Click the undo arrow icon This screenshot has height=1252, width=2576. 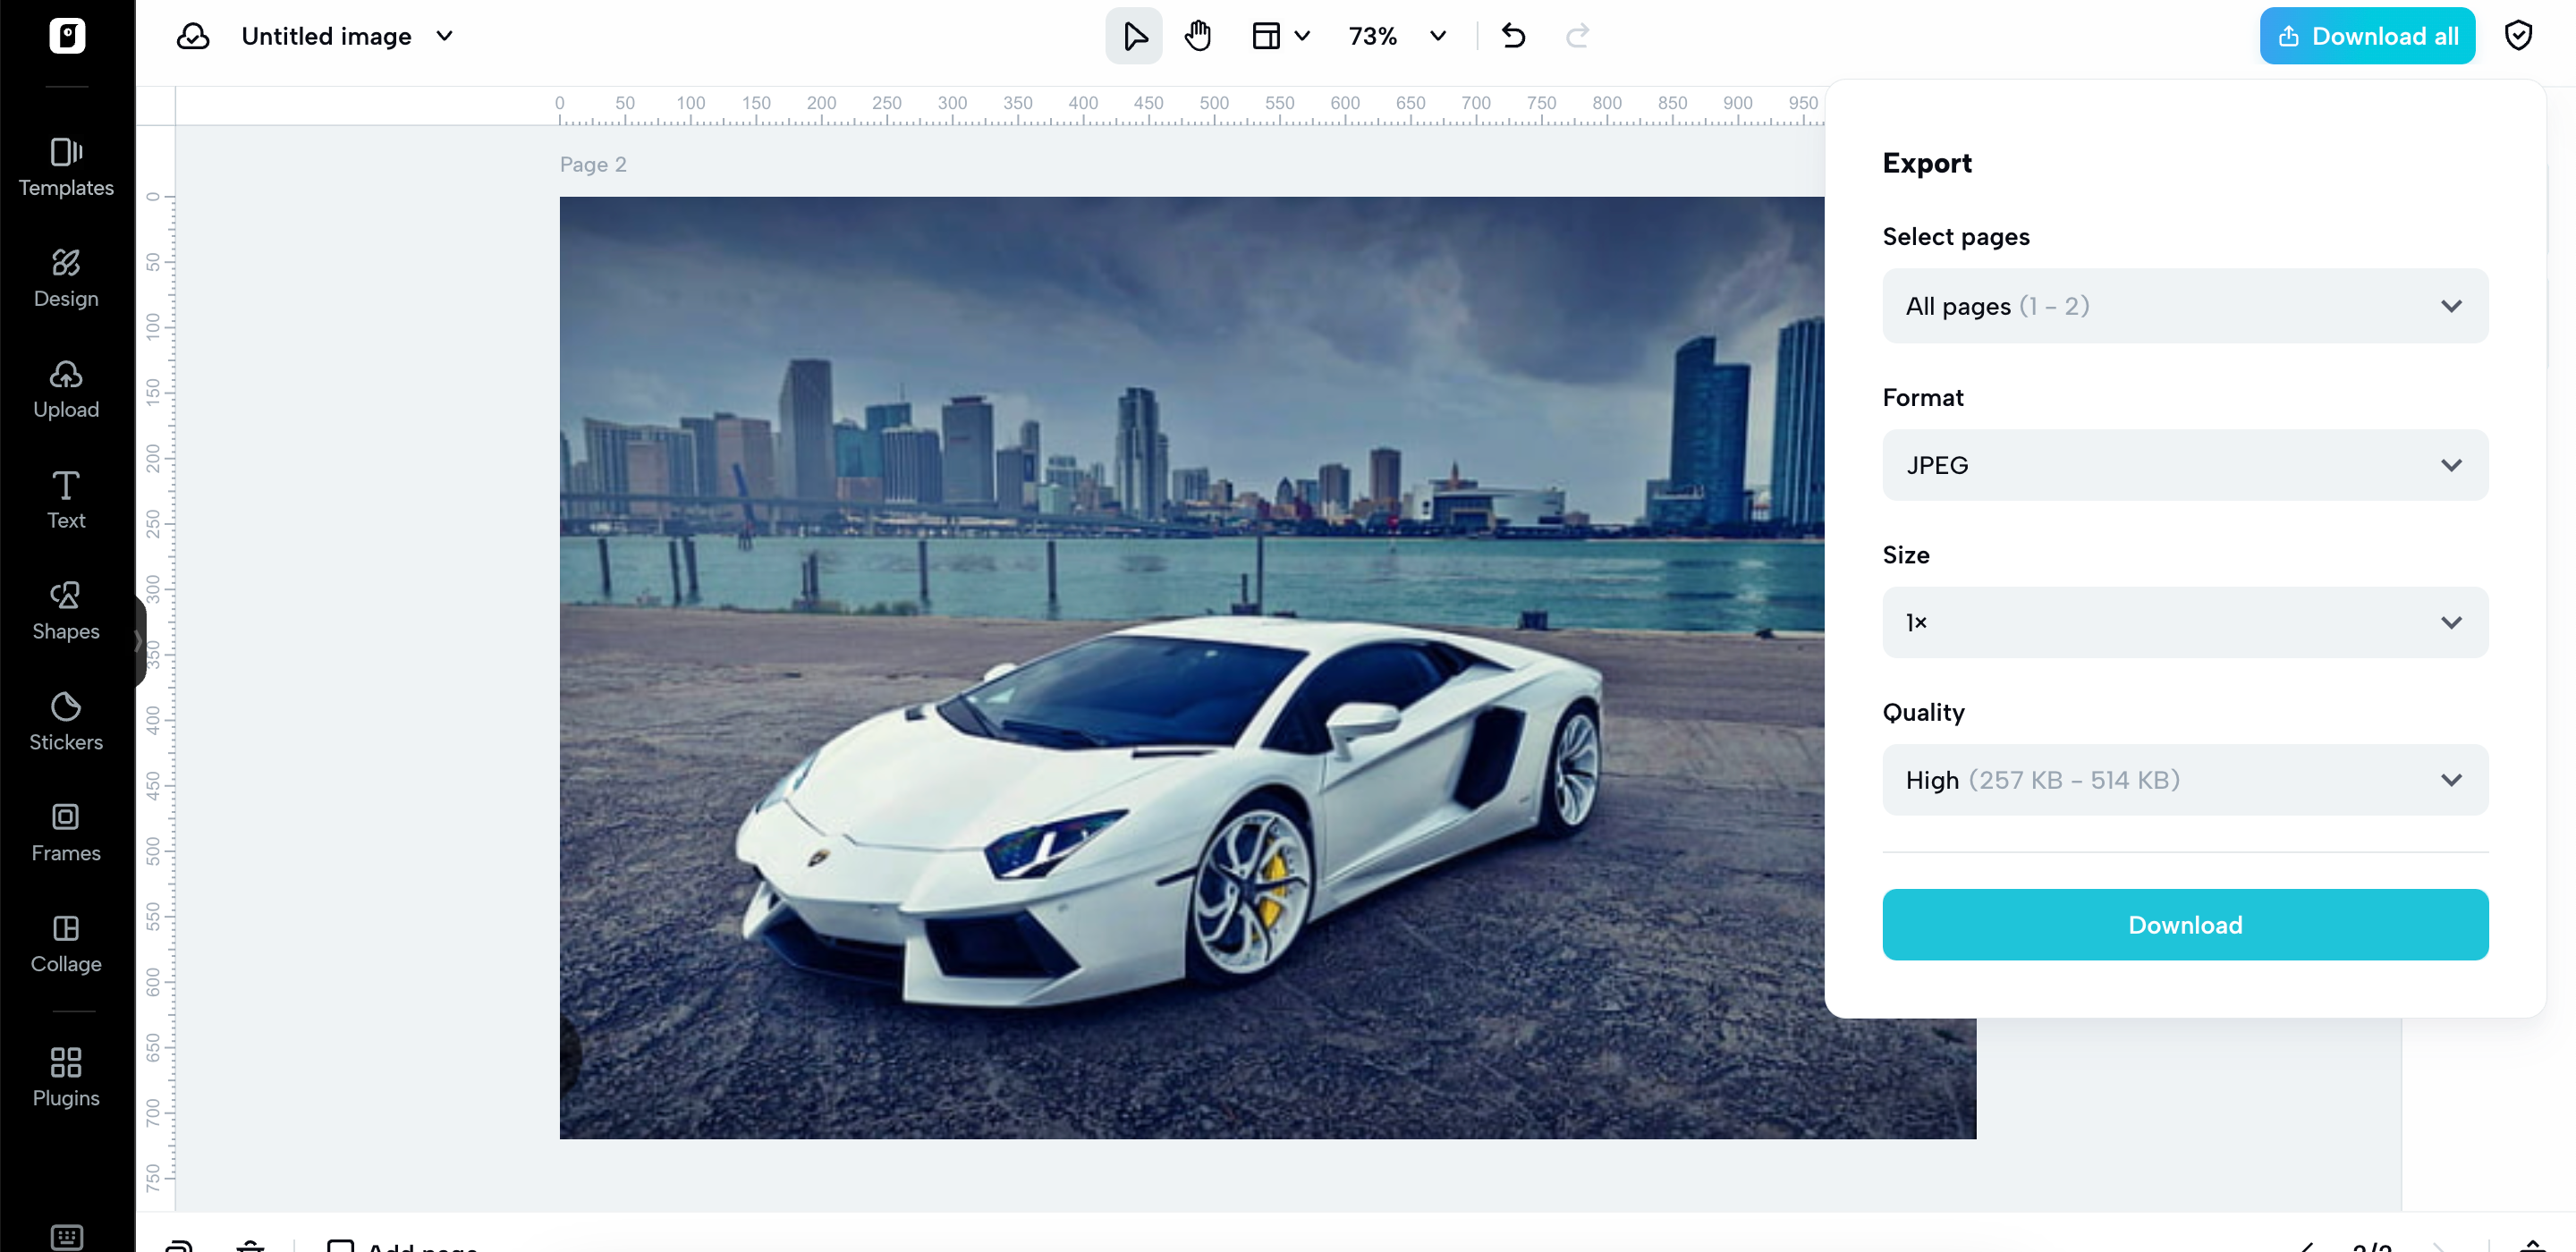[1513, 36]
